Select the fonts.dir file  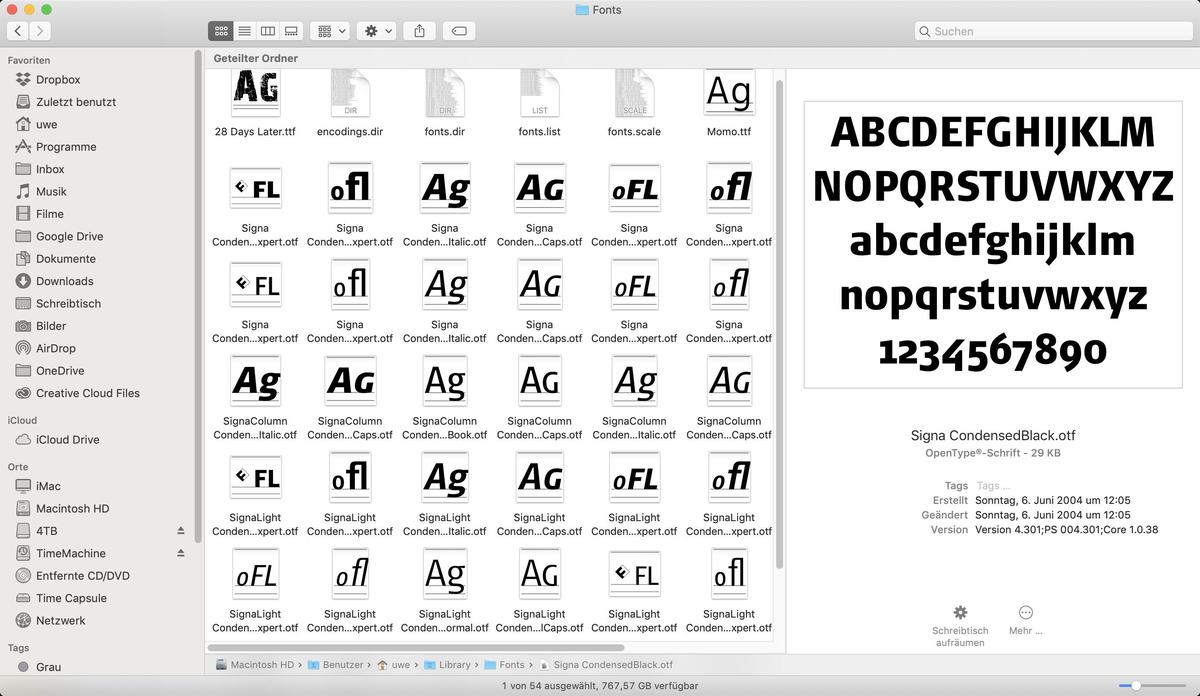click(445, 102)
